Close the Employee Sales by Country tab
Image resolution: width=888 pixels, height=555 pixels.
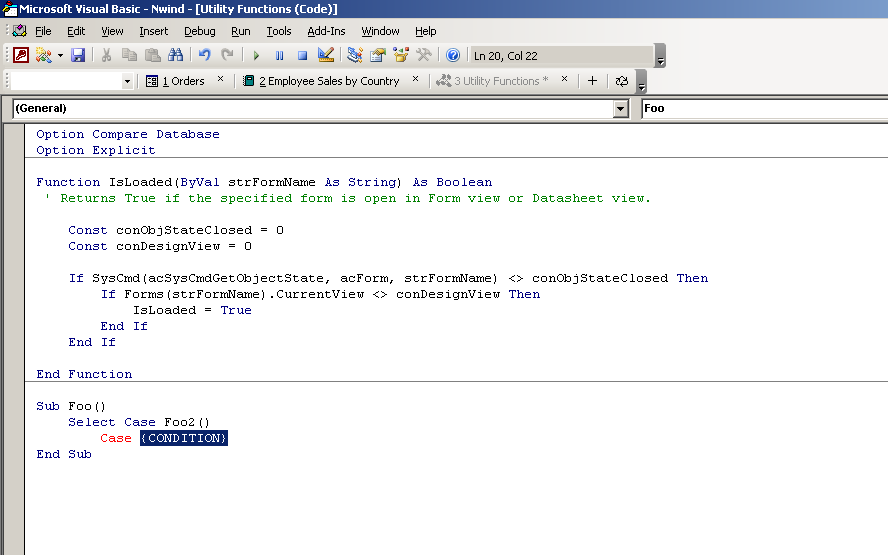415,79
